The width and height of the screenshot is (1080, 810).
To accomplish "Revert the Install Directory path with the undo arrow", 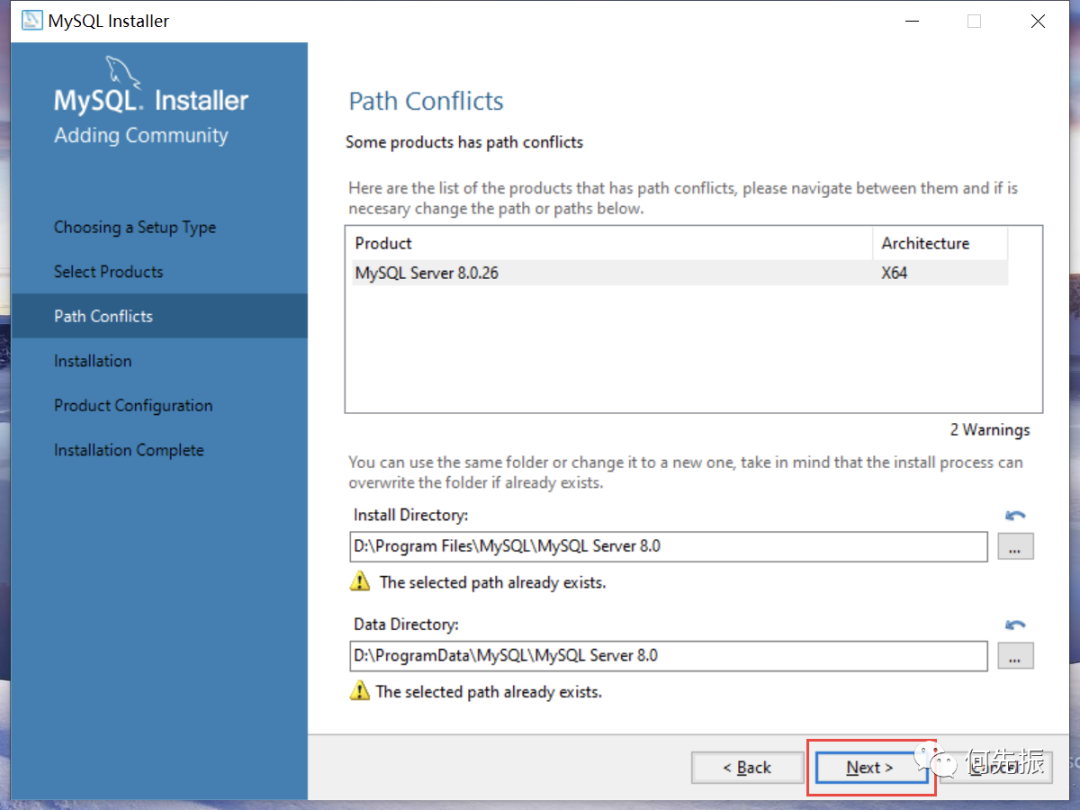I will pyautogui.click(x=1015, y=515).
